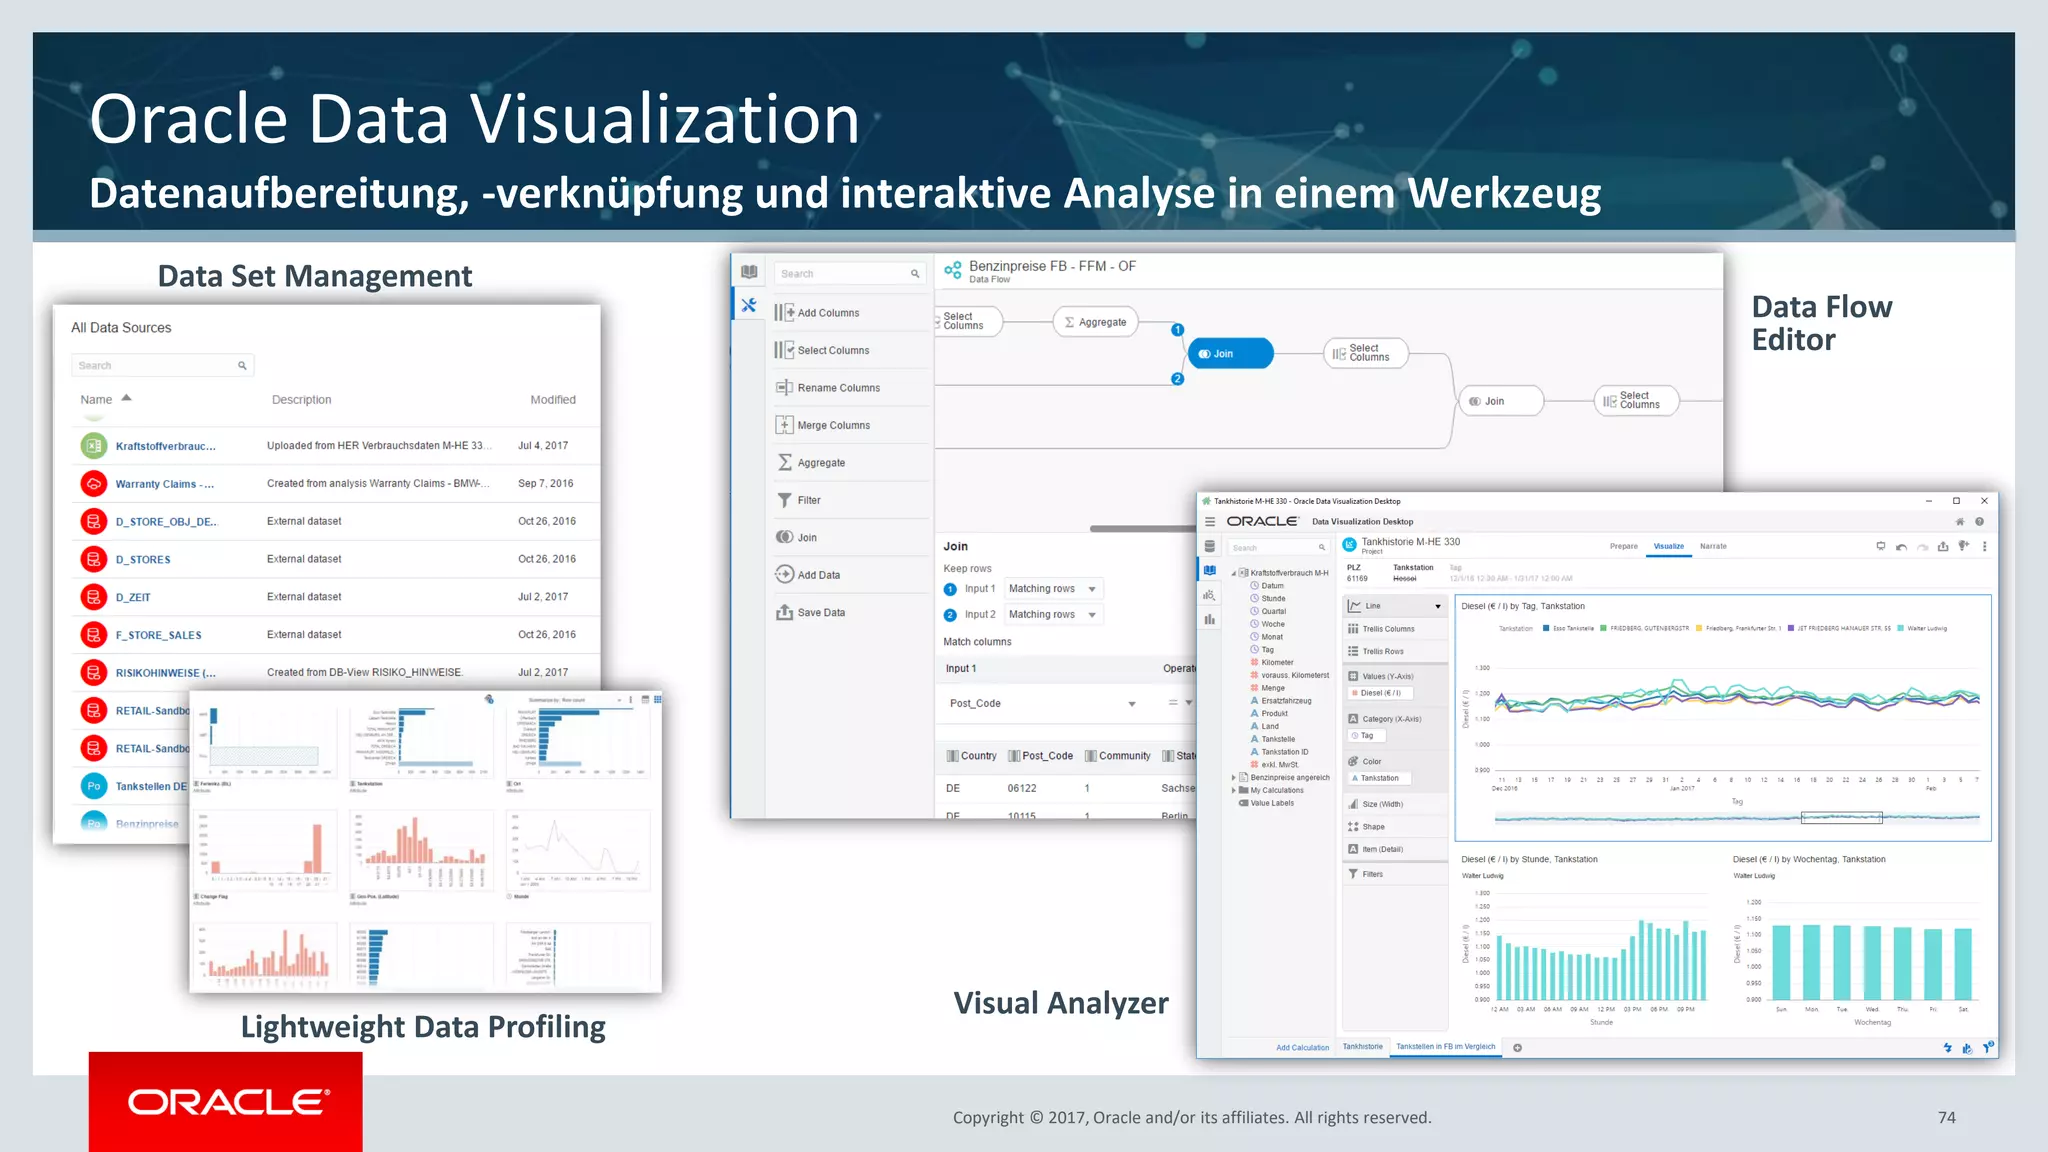Click the range selector box on Tag overview strip

[1841, 818]
